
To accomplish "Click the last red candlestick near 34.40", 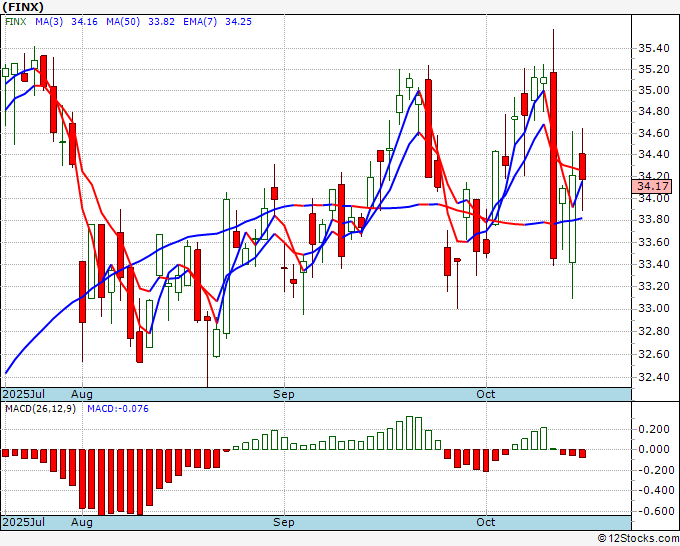I will [582, 167].
